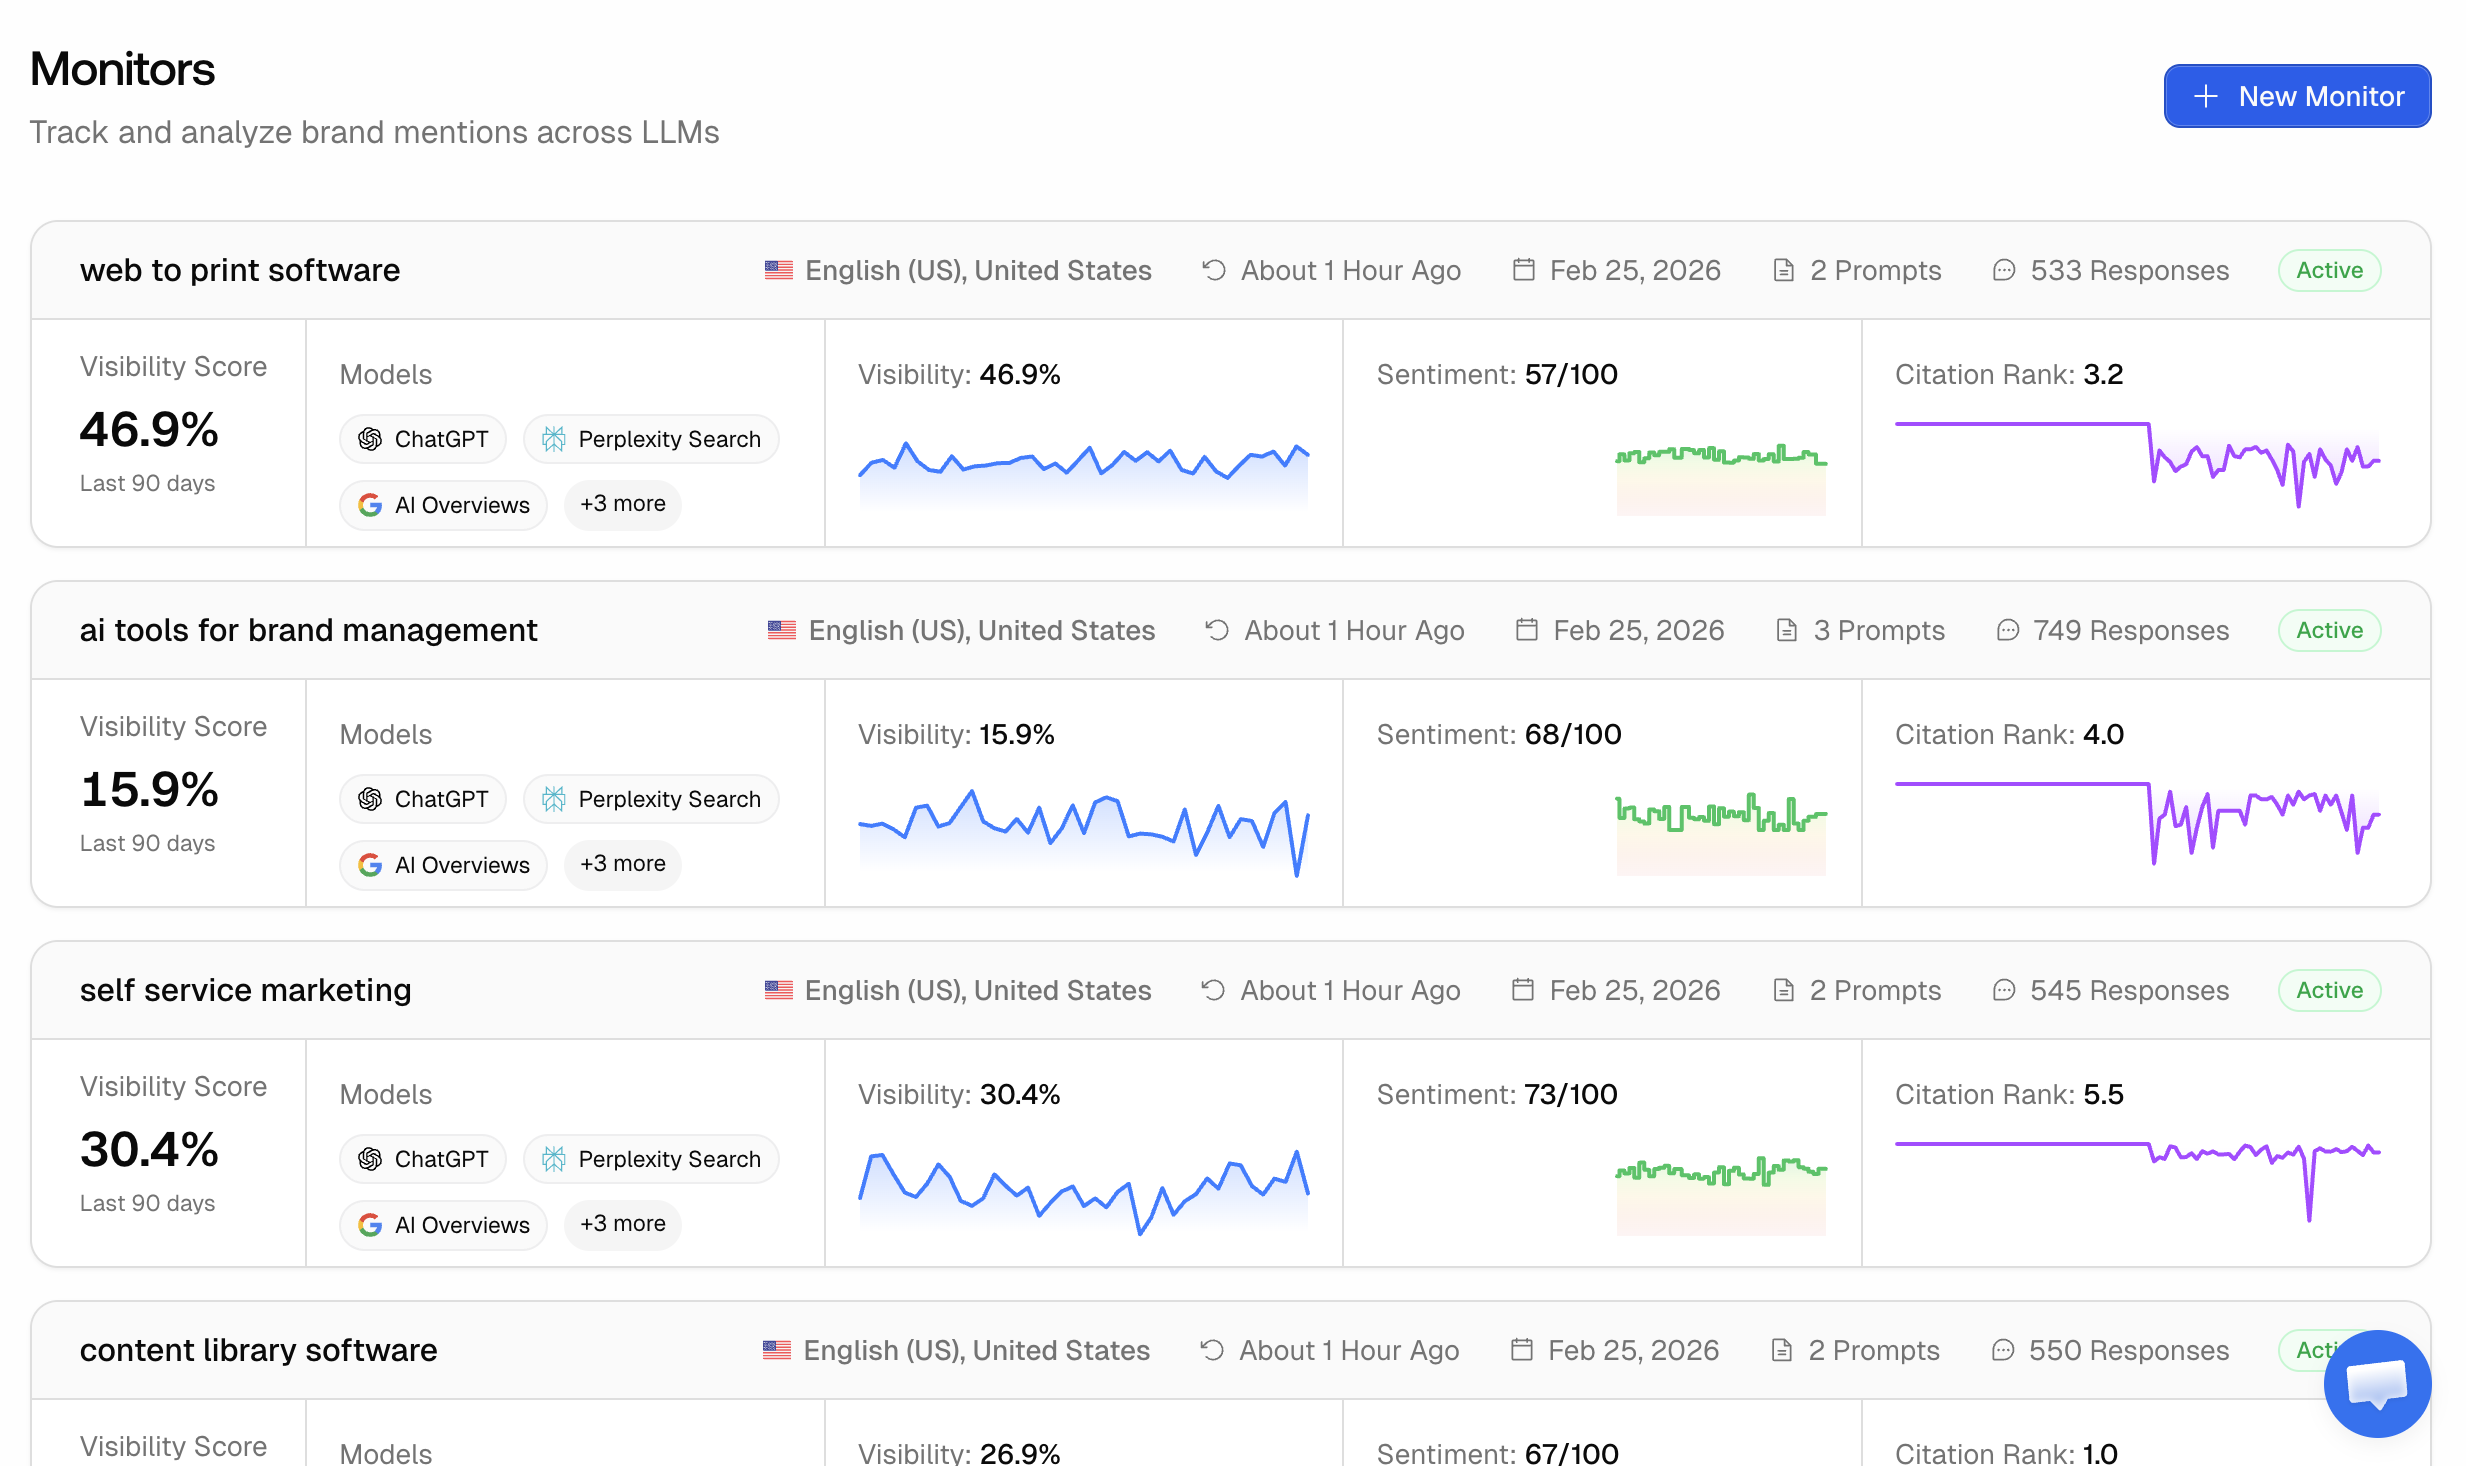Viewport: 2466px width, 1466px height.
Task: Open the chat support bubble icon
Action: [x=2377, y=1383]
